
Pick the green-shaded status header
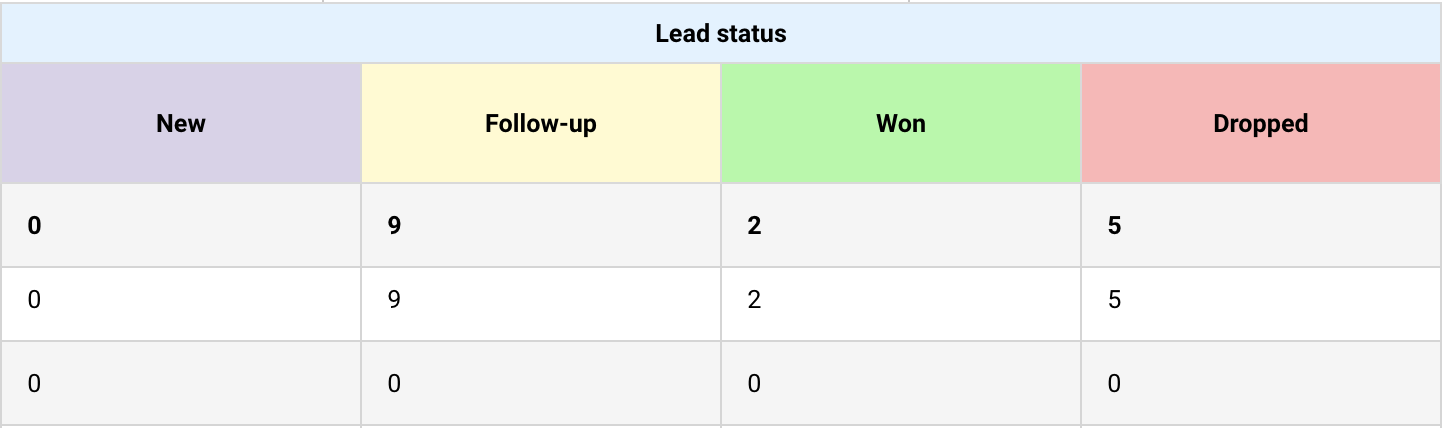tap(901, 124)
